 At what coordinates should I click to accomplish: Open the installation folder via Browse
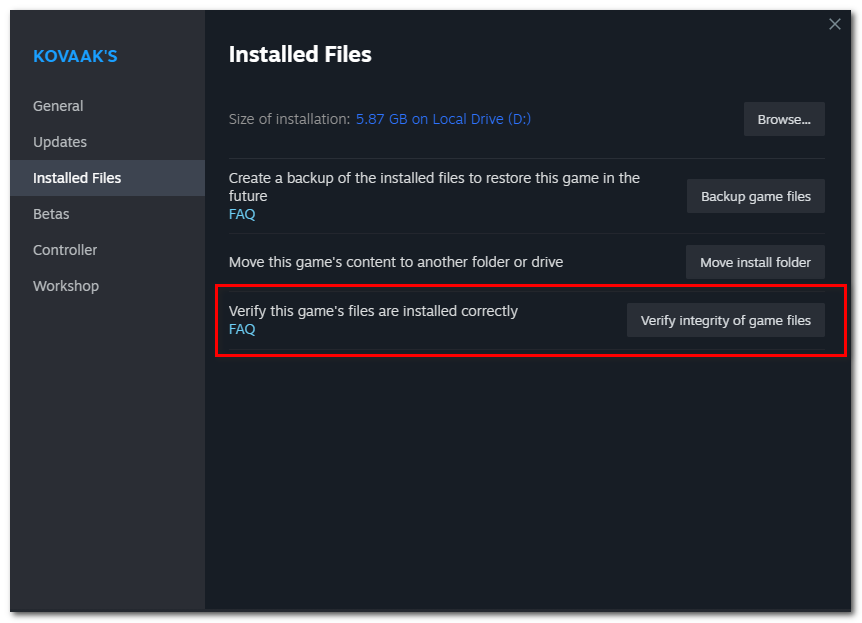[x=784, y=118]
